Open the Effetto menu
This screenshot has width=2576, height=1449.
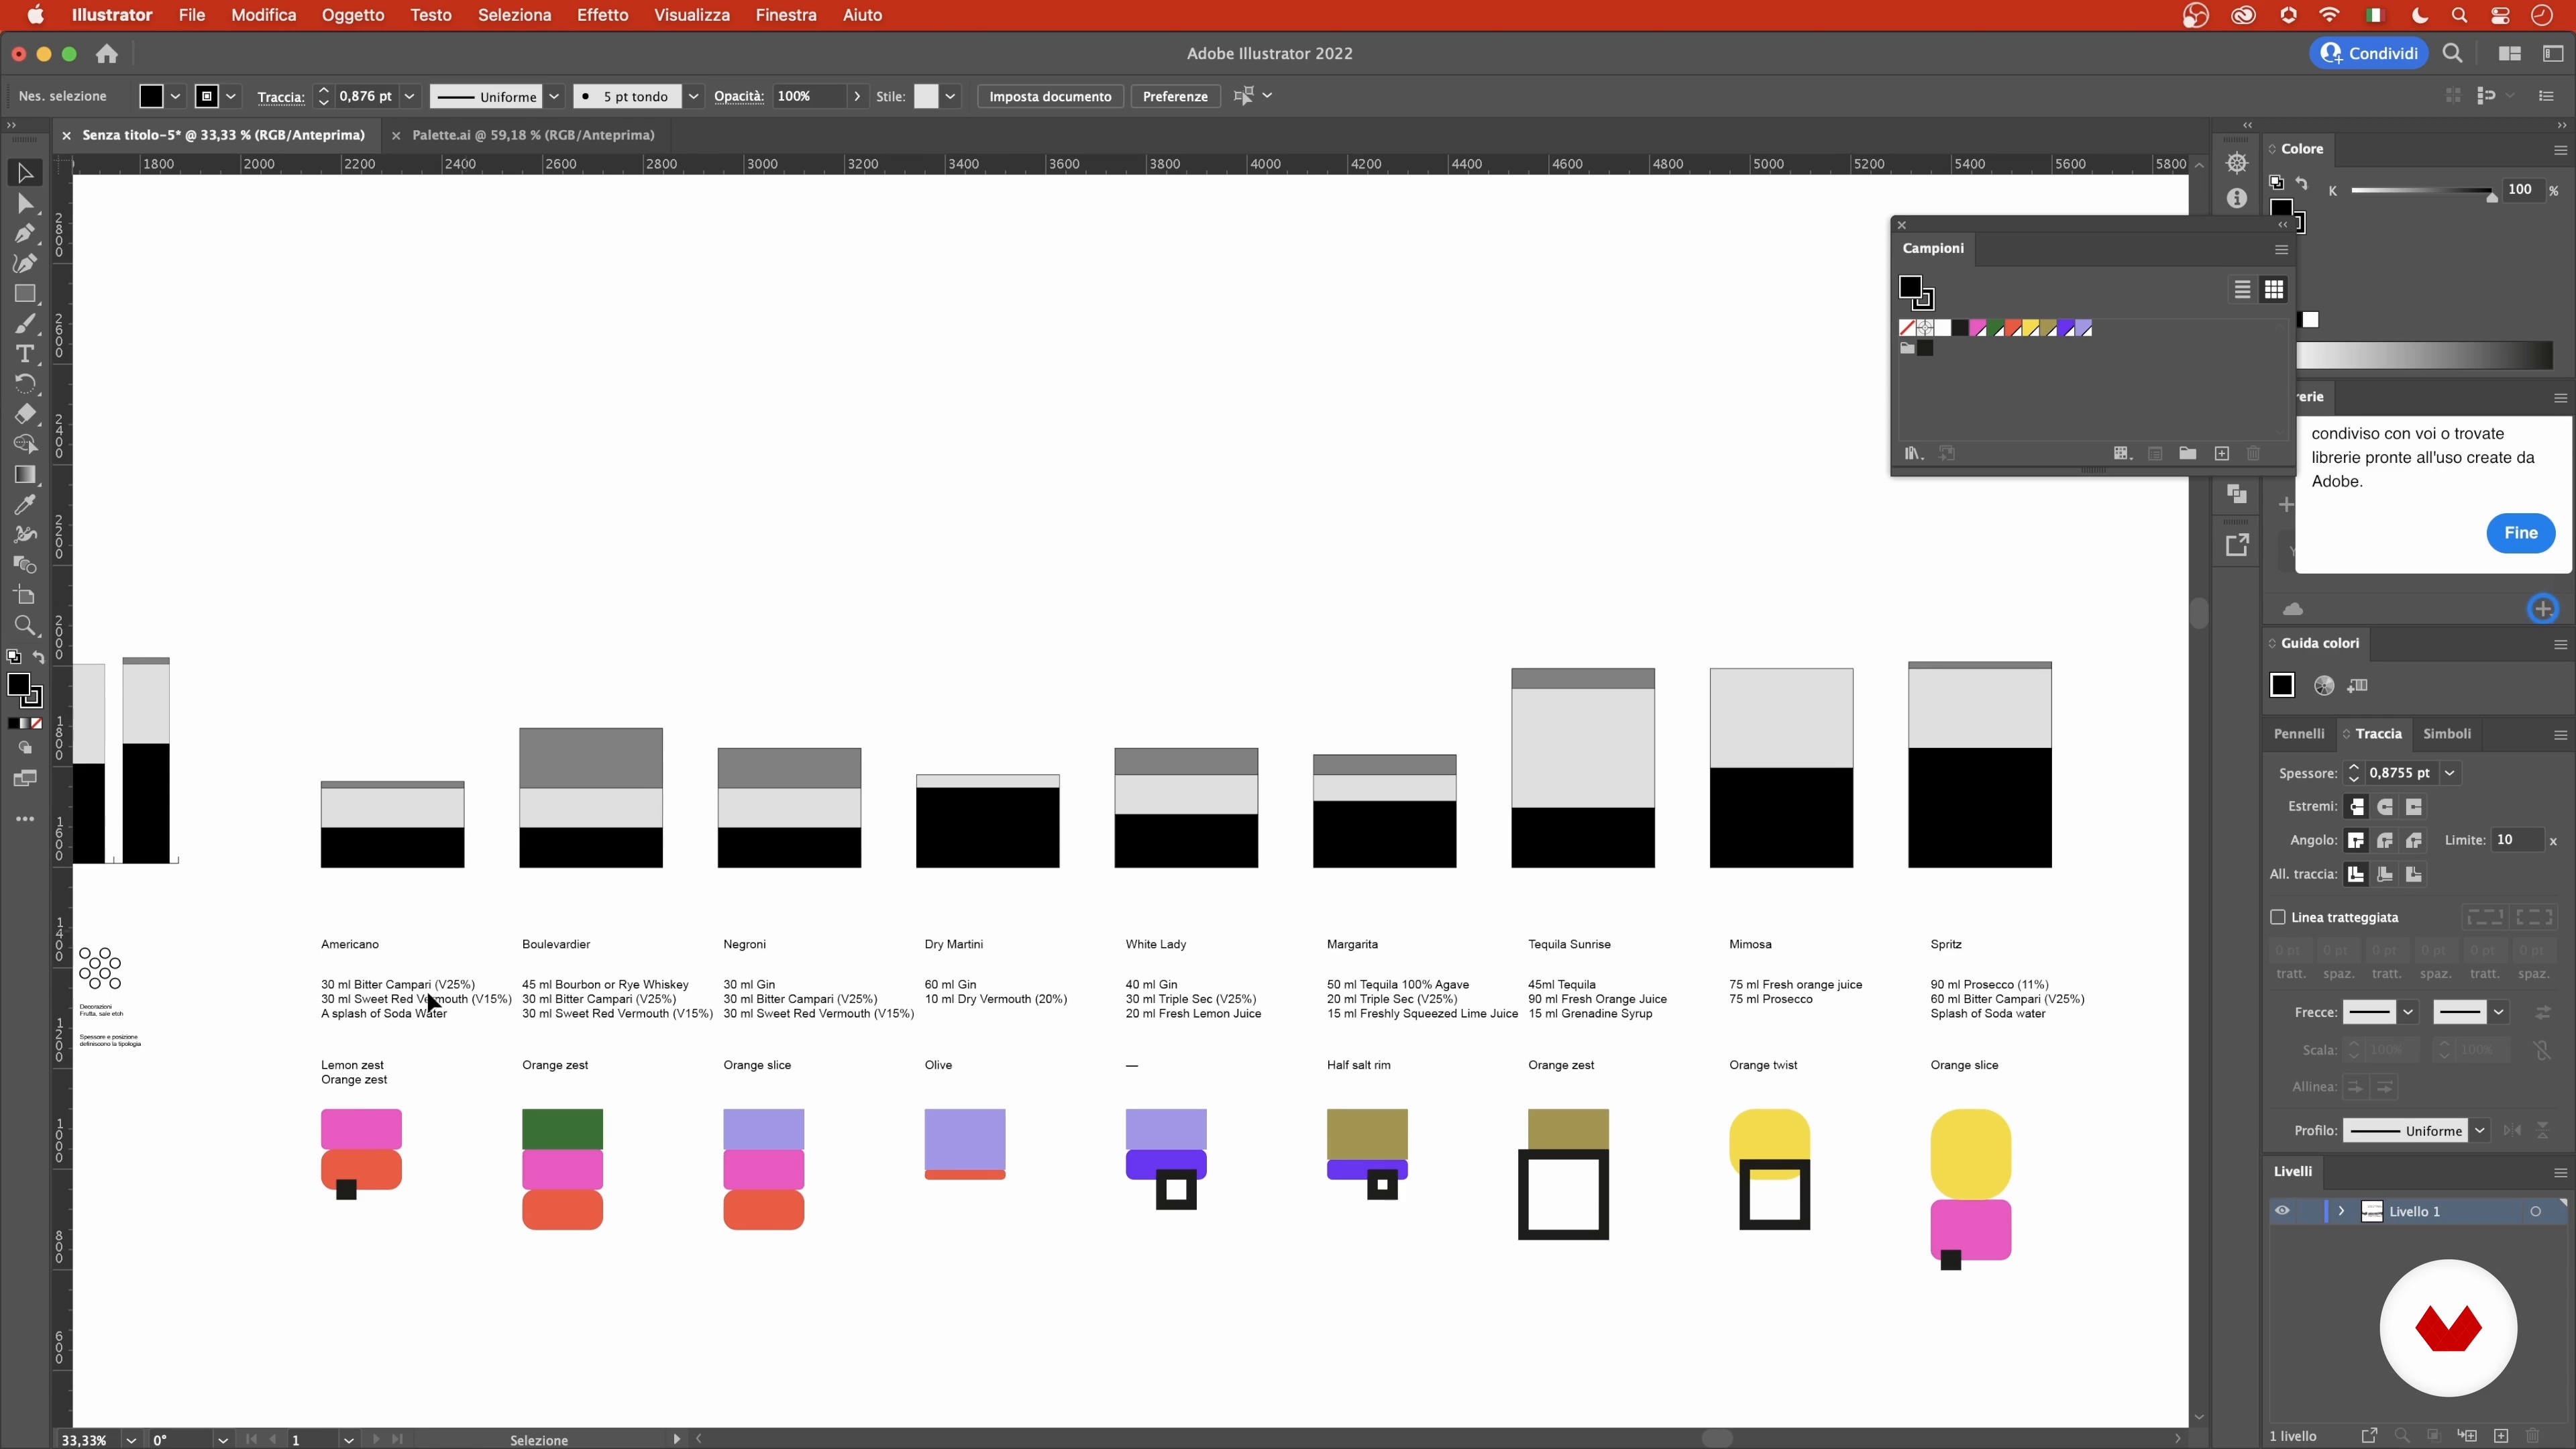(602, 15)
